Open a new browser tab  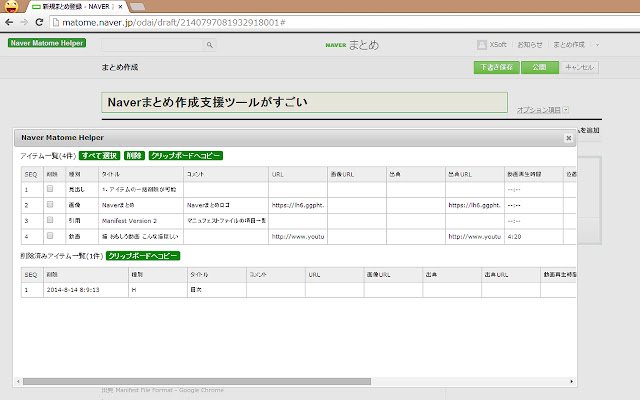tap(137, 7)
